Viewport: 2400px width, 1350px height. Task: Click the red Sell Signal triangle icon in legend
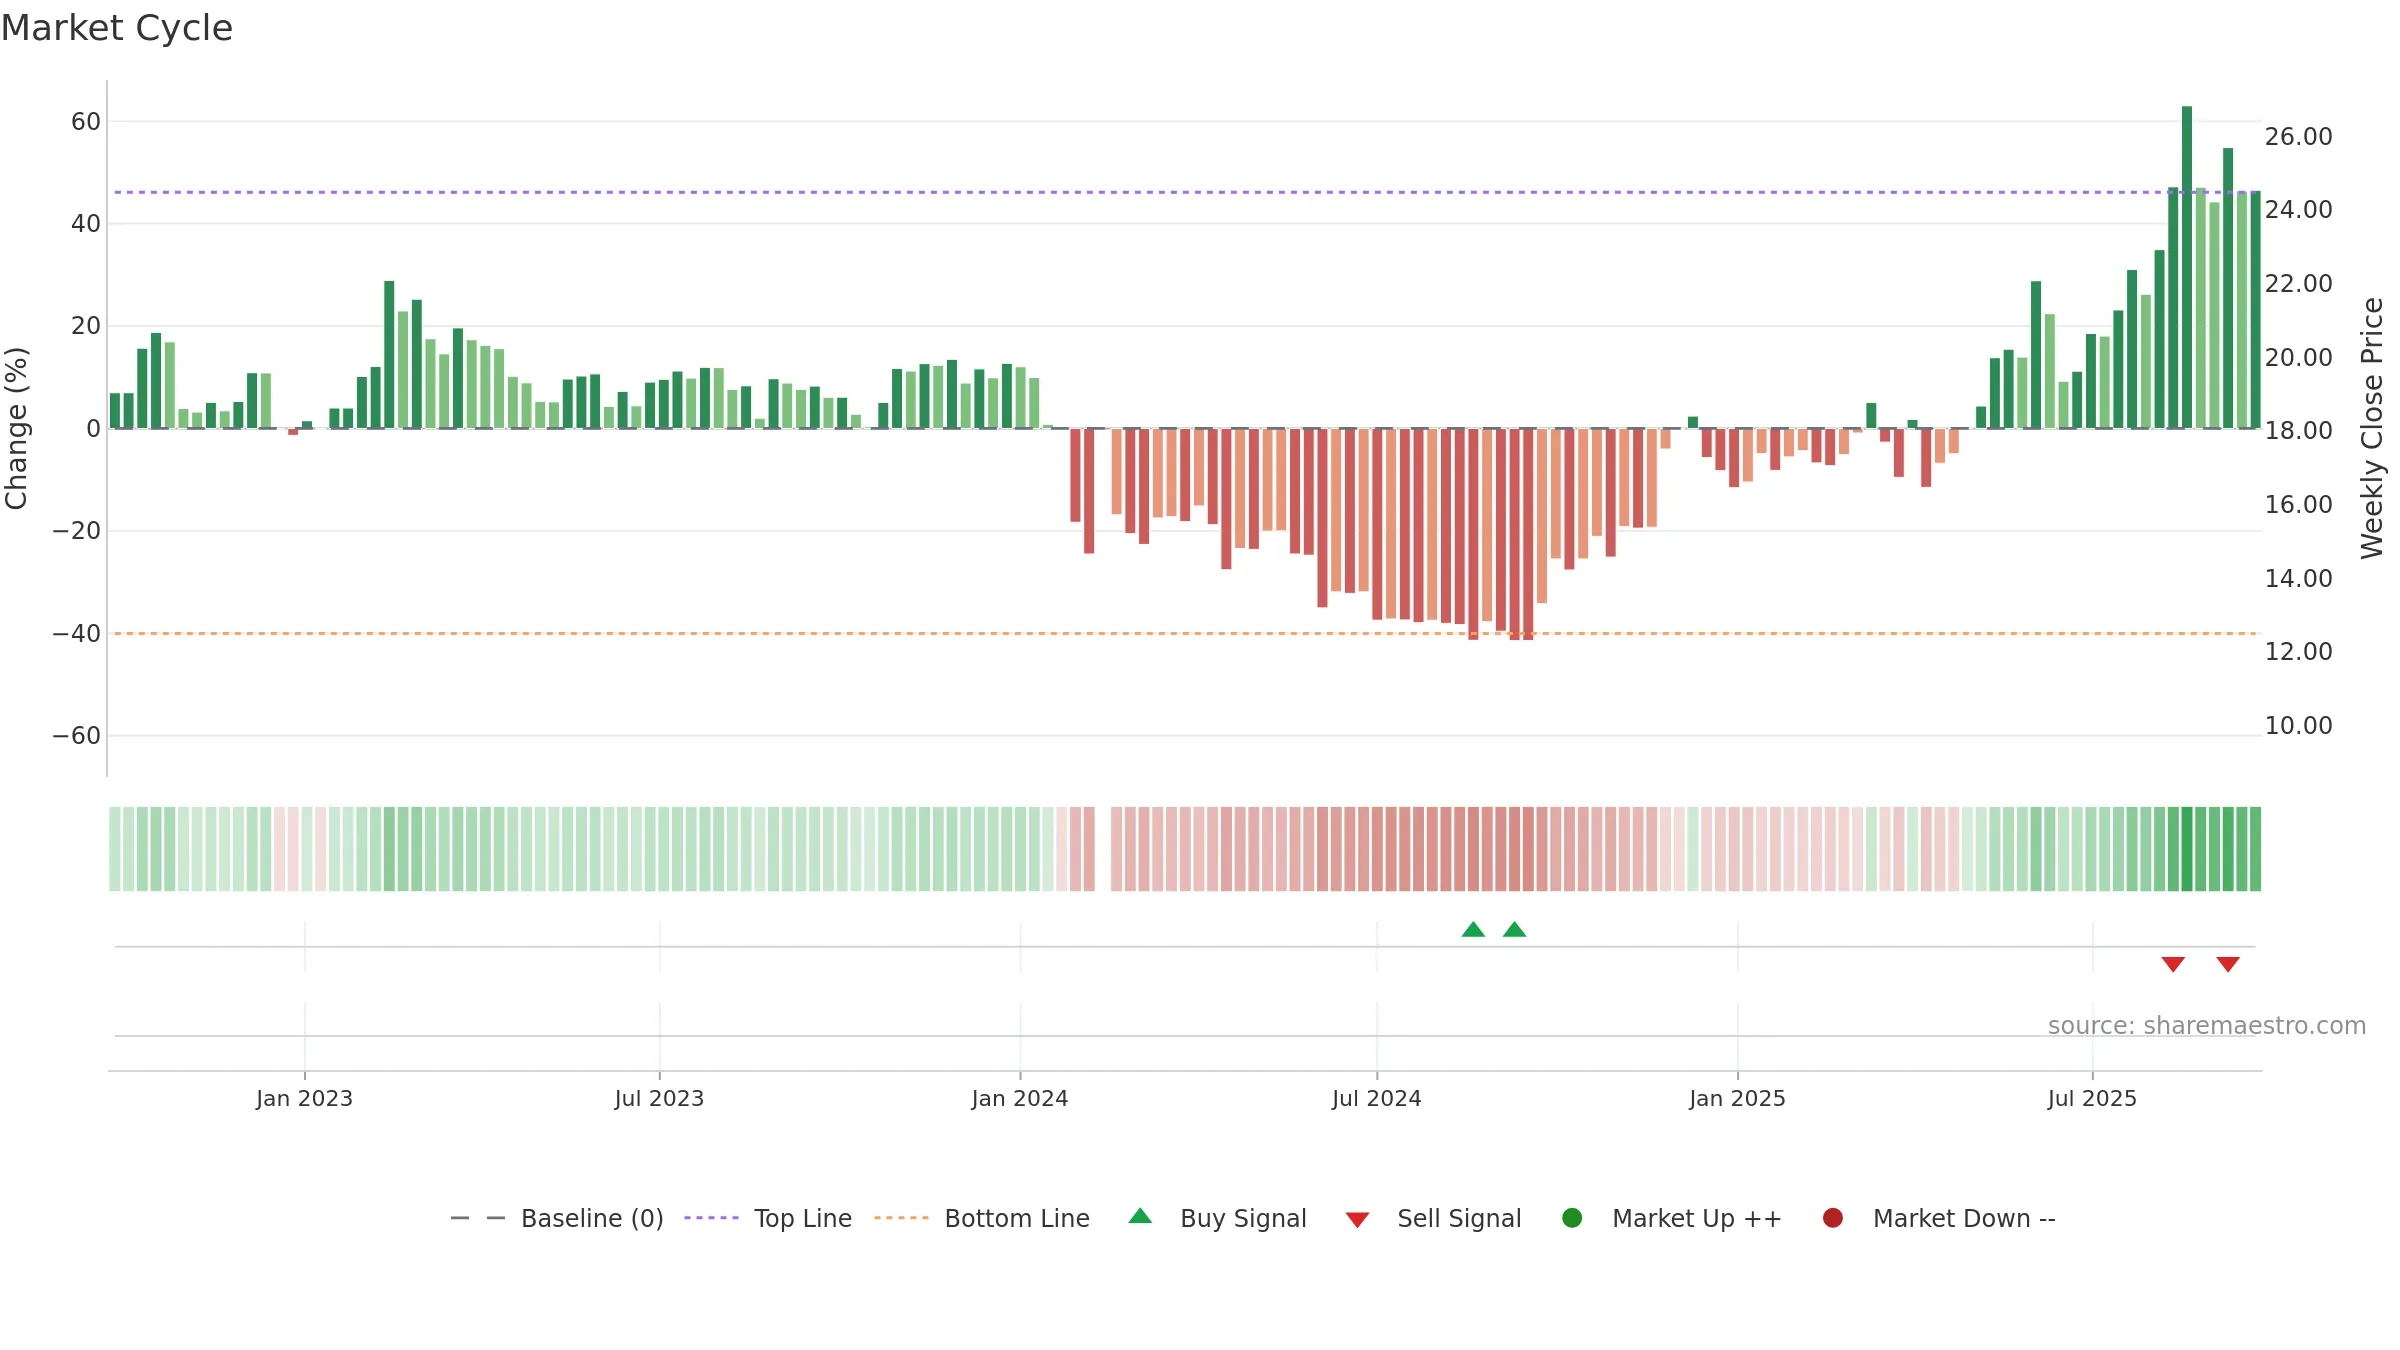[1357, 1220]
